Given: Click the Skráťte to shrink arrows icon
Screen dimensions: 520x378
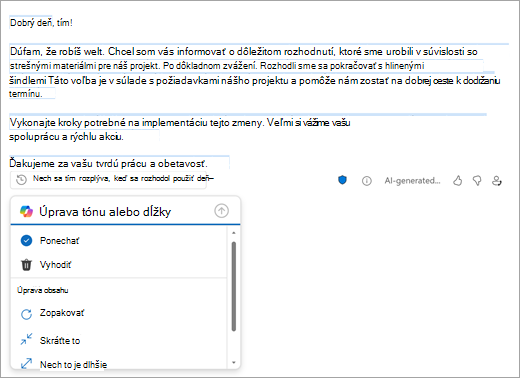Looking at the screenshot, I should coord(26,339).
